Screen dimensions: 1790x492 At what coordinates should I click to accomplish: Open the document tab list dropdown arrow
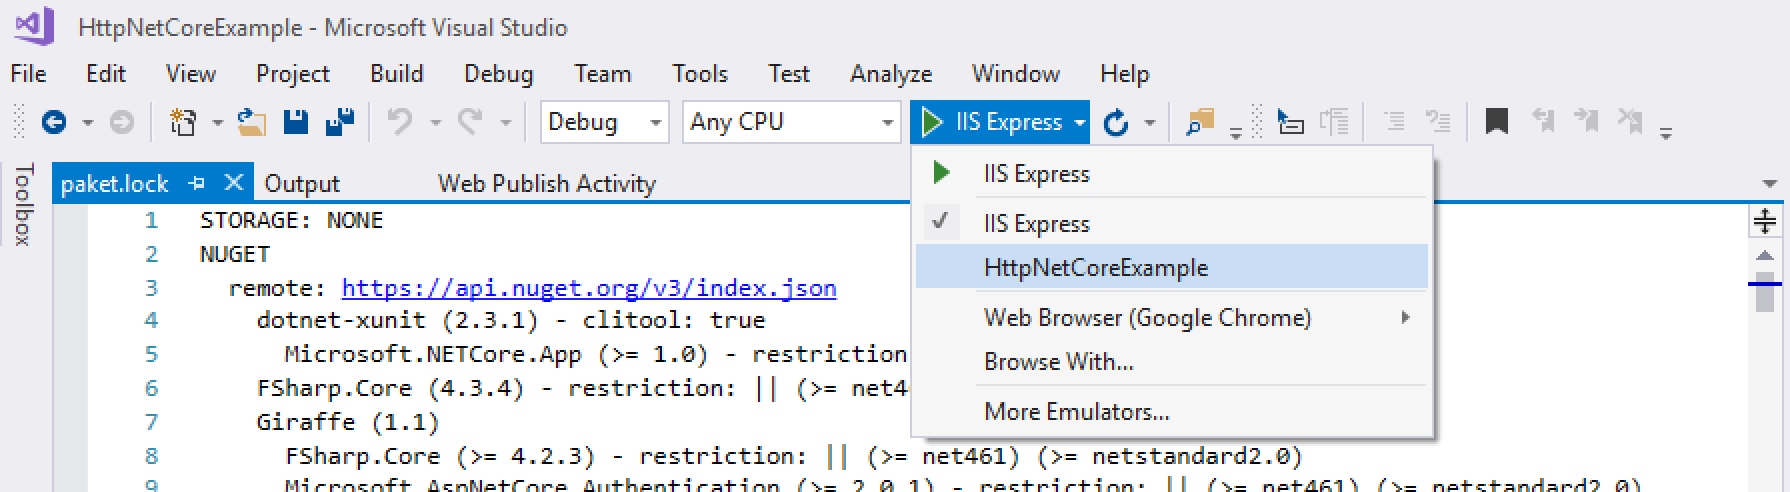tap(1770, 184)
